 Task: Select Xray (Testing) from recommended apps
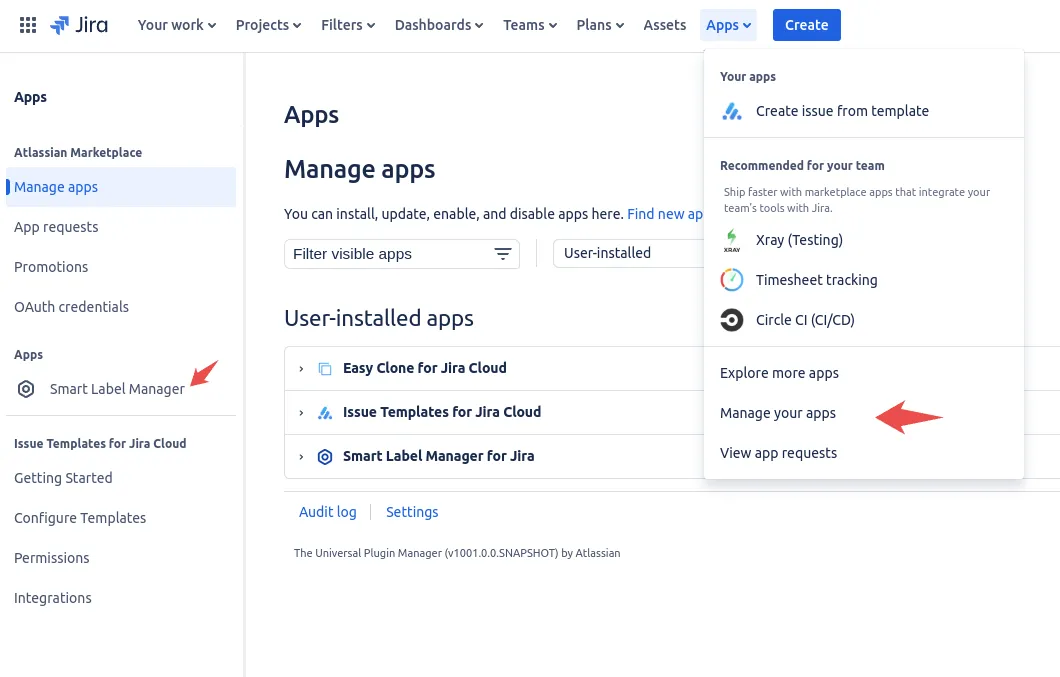pyautogui.click(x=863, y=240)
